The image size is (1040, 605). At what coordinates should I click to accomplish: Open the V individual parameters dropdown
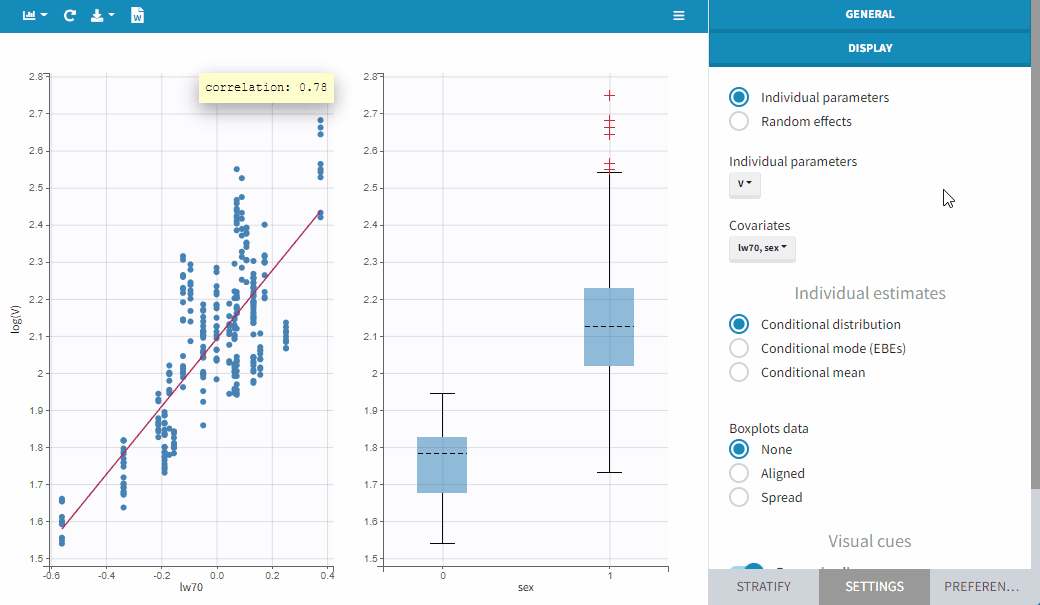[x=745, y=184]
